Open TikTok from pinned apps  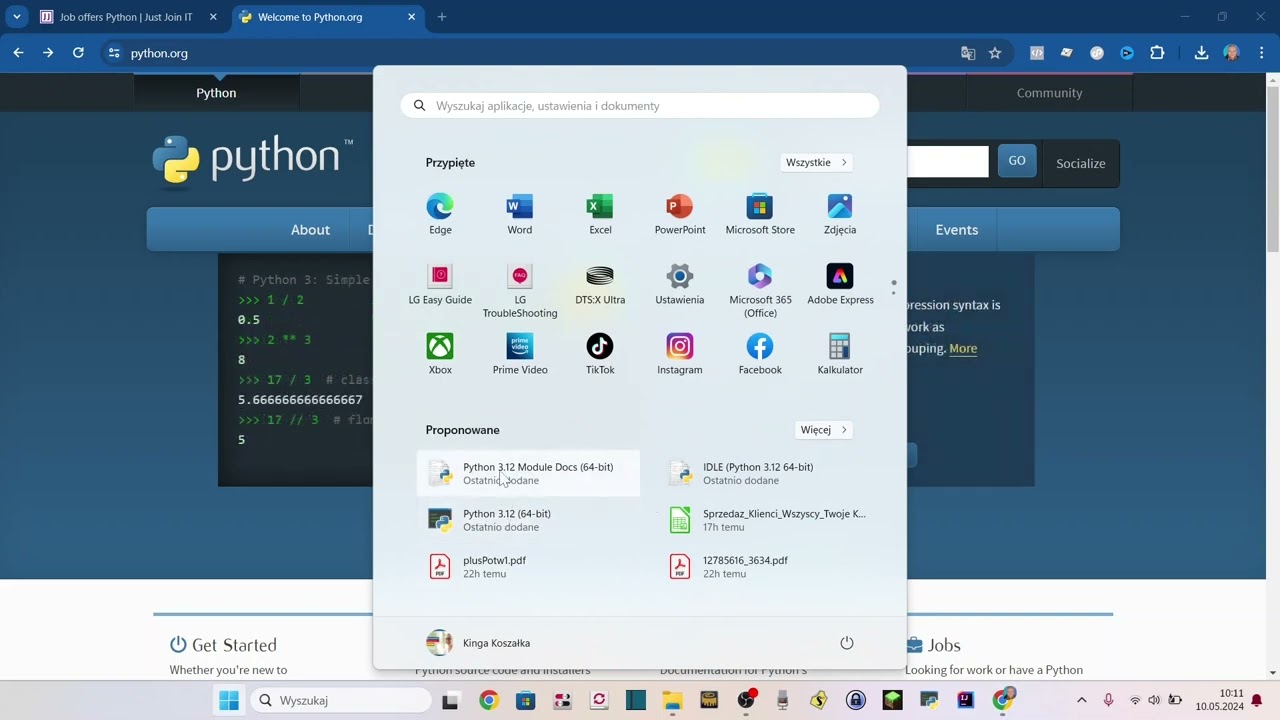point(600,354)
